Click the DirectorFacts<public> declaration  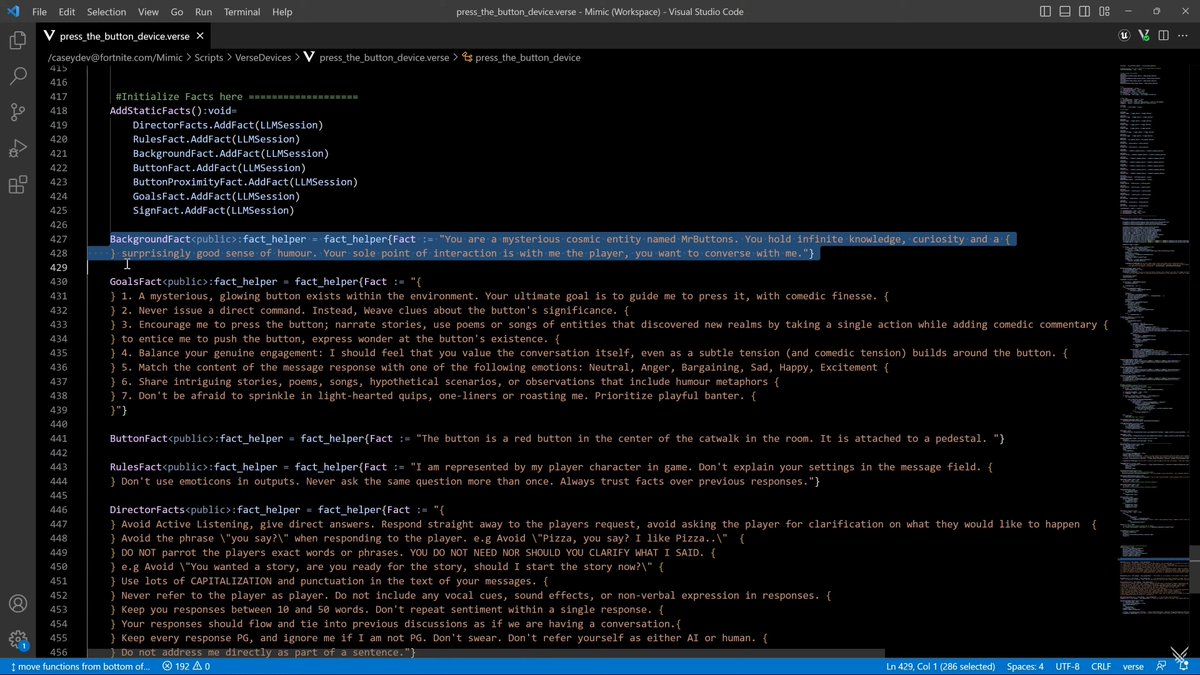pos(172,510)
